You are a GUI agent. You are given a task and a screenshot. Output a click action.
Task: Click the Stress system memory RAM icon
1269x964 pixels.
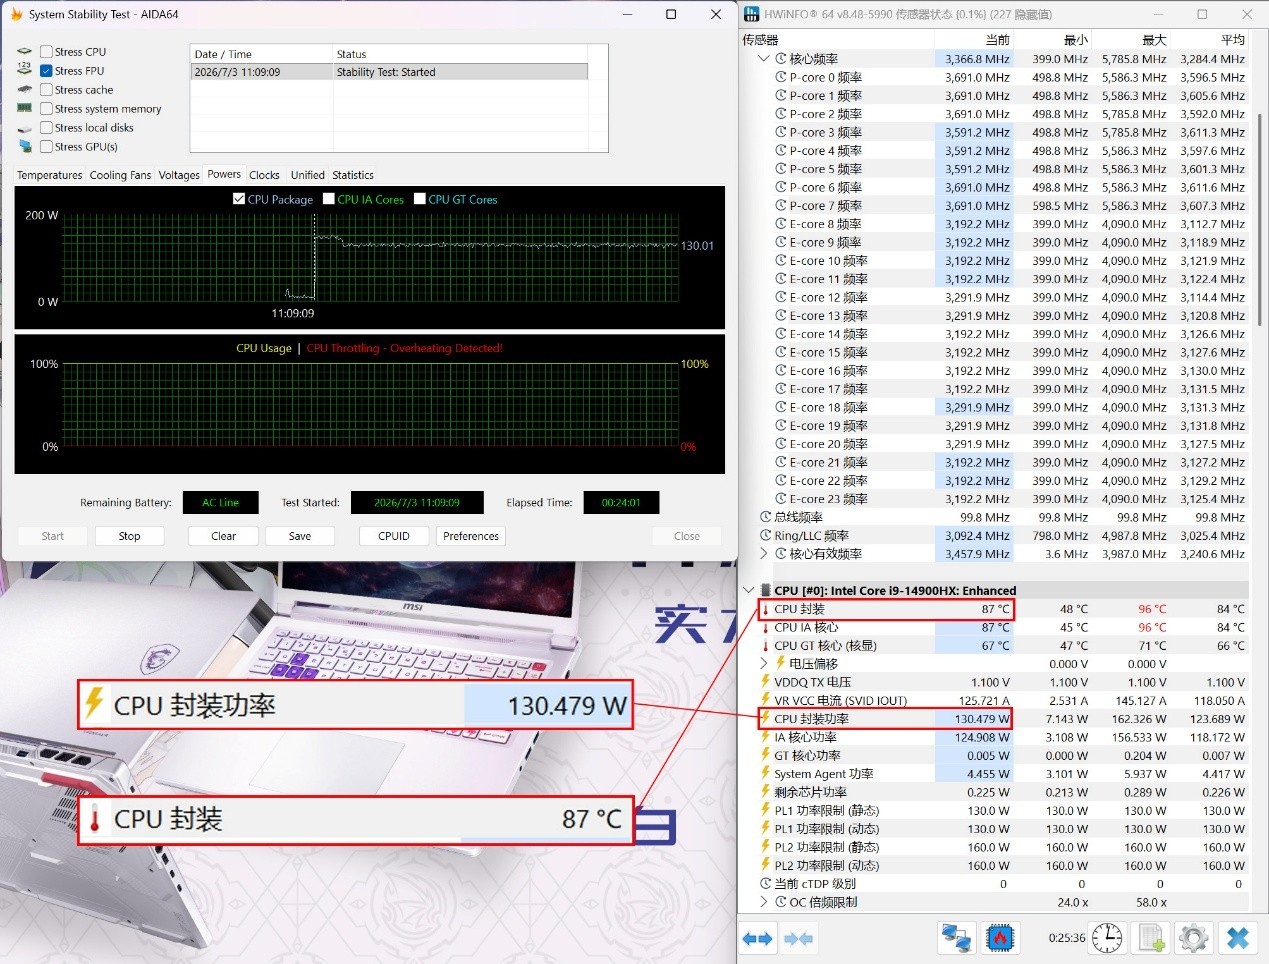tap(25, 108)
